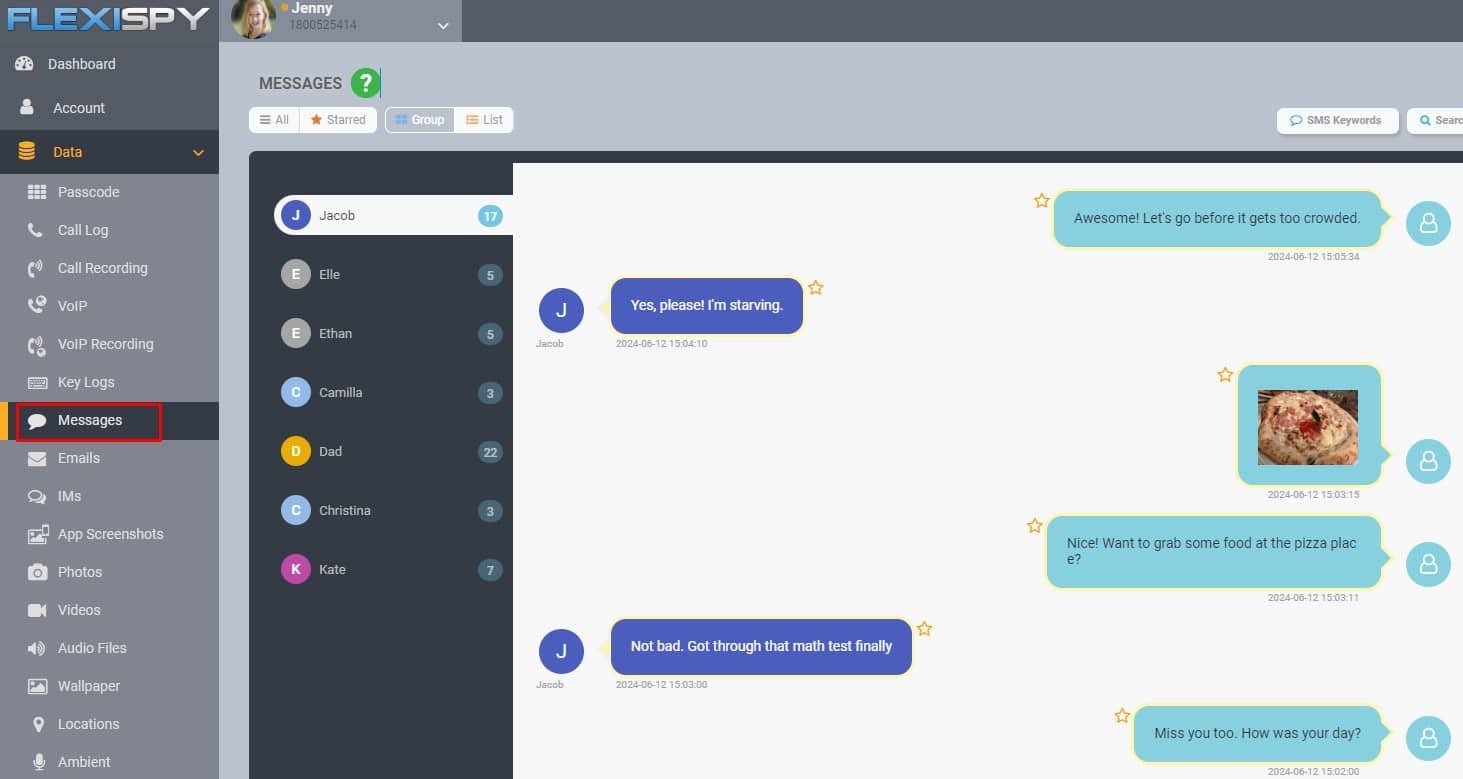Open the pizza photo thumbnail
Screen dimensions: 1463x779
pos(1307,427)
